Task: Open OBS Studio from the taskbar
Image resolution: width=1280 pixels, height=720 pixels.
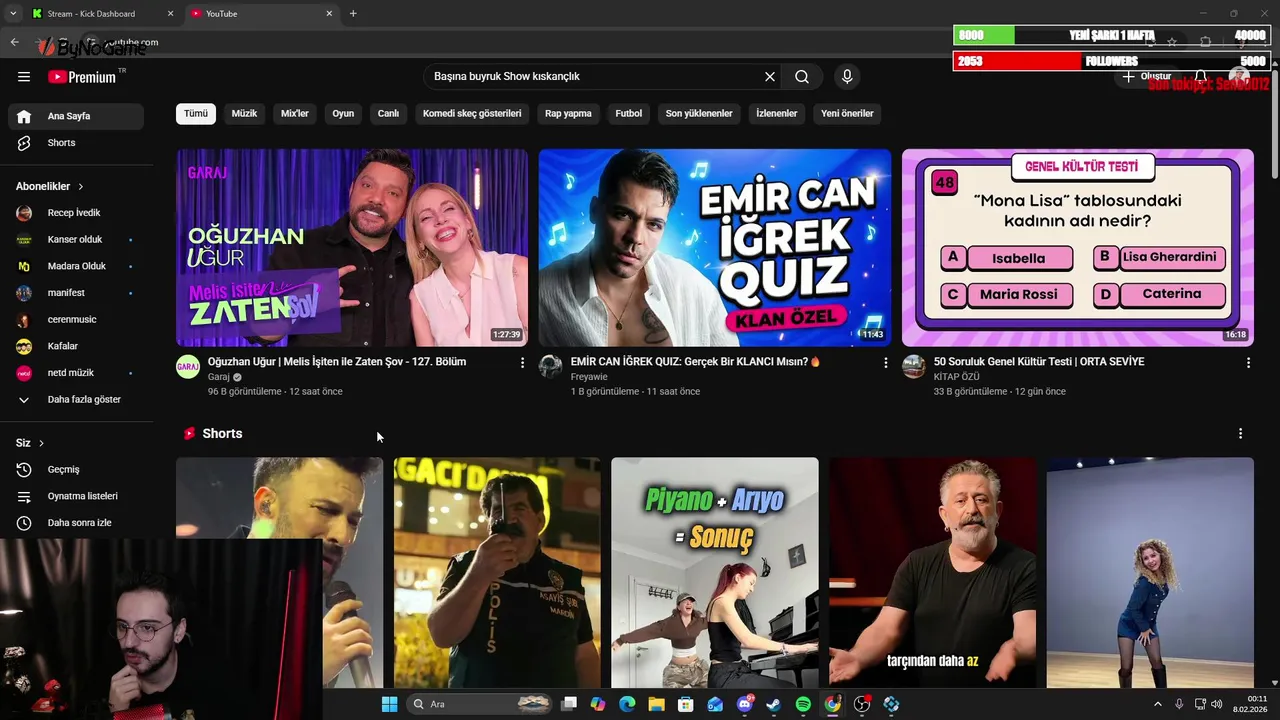Action: (862, 704)
